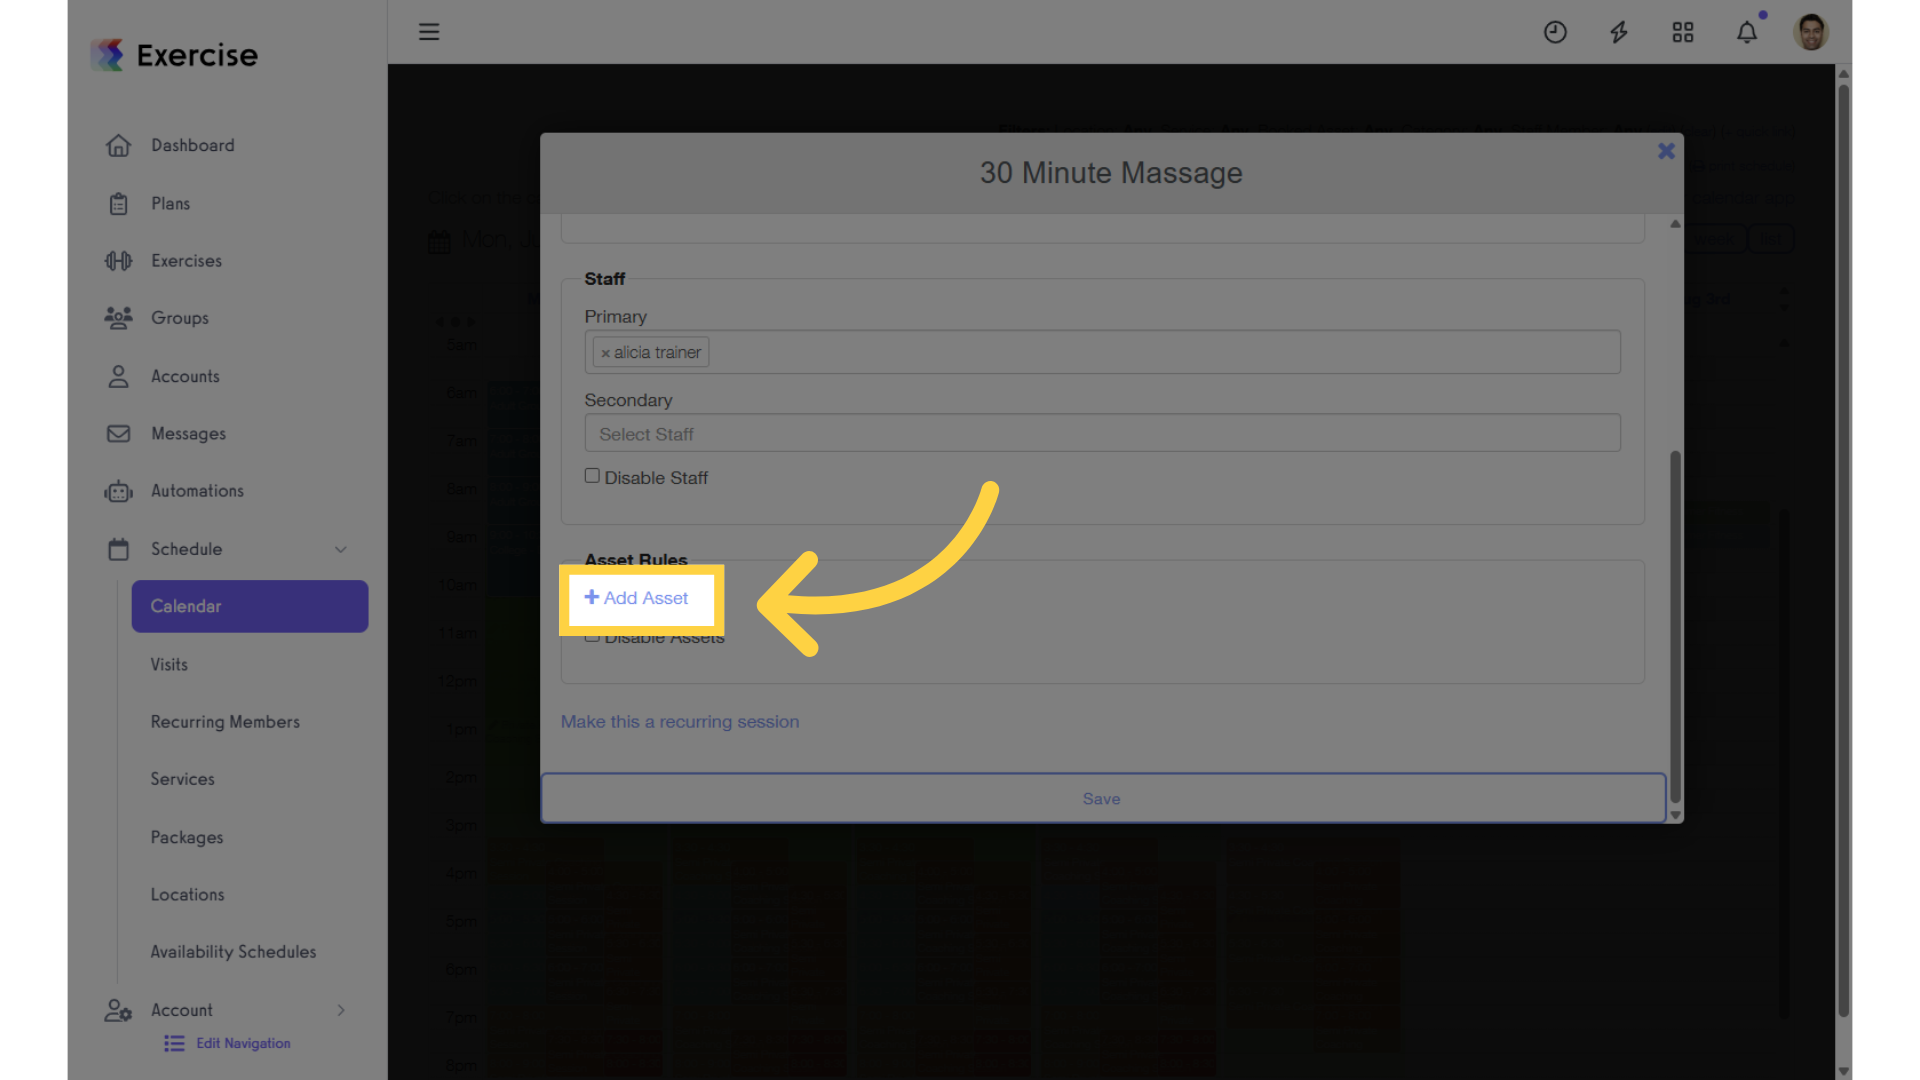Click the Accounts person icon
This screenshot has width=1920, height=1080.
tap(118, 376)
